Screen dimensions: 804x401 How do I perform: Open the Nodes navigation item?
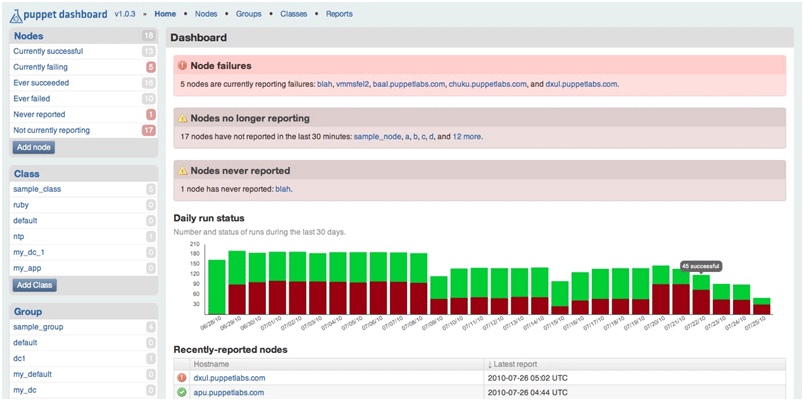[x=206, y=14]
